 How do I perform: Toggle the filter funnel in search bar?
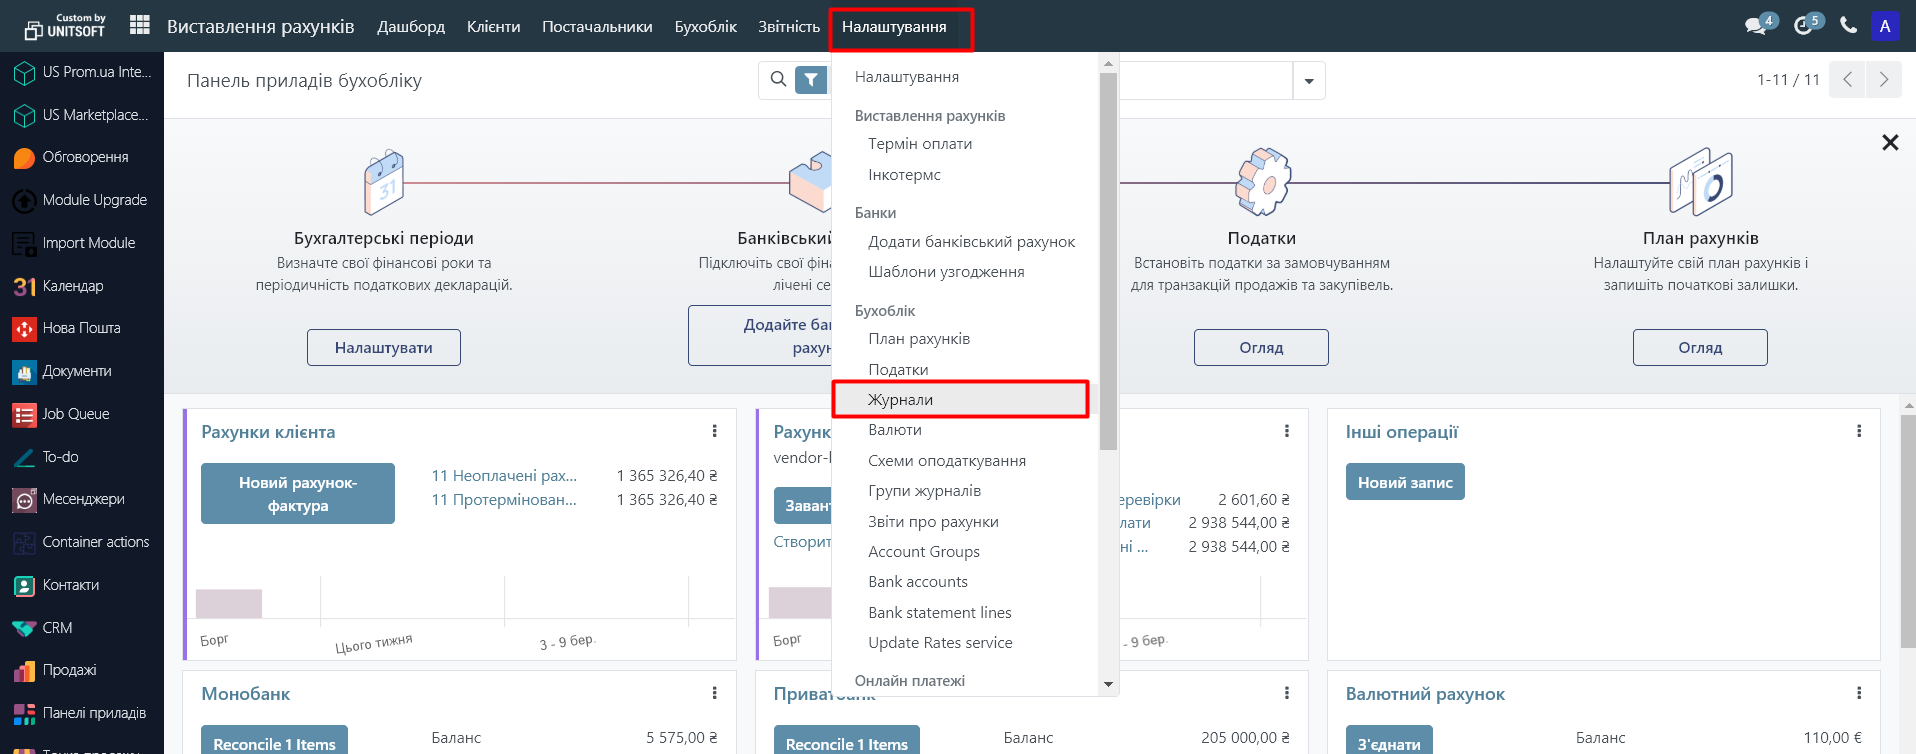[x=811, y=80]
